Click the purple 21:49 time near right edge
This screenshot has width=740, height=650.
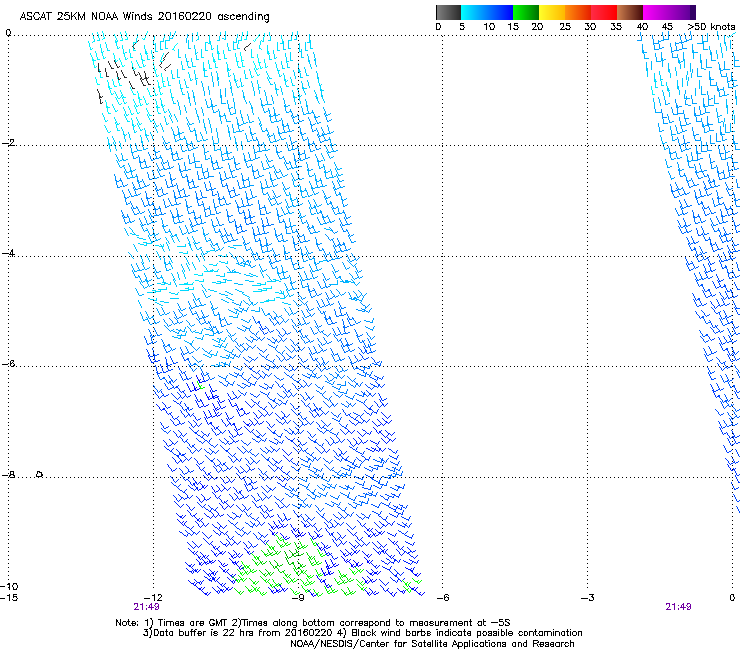click(x=678, y=607)
